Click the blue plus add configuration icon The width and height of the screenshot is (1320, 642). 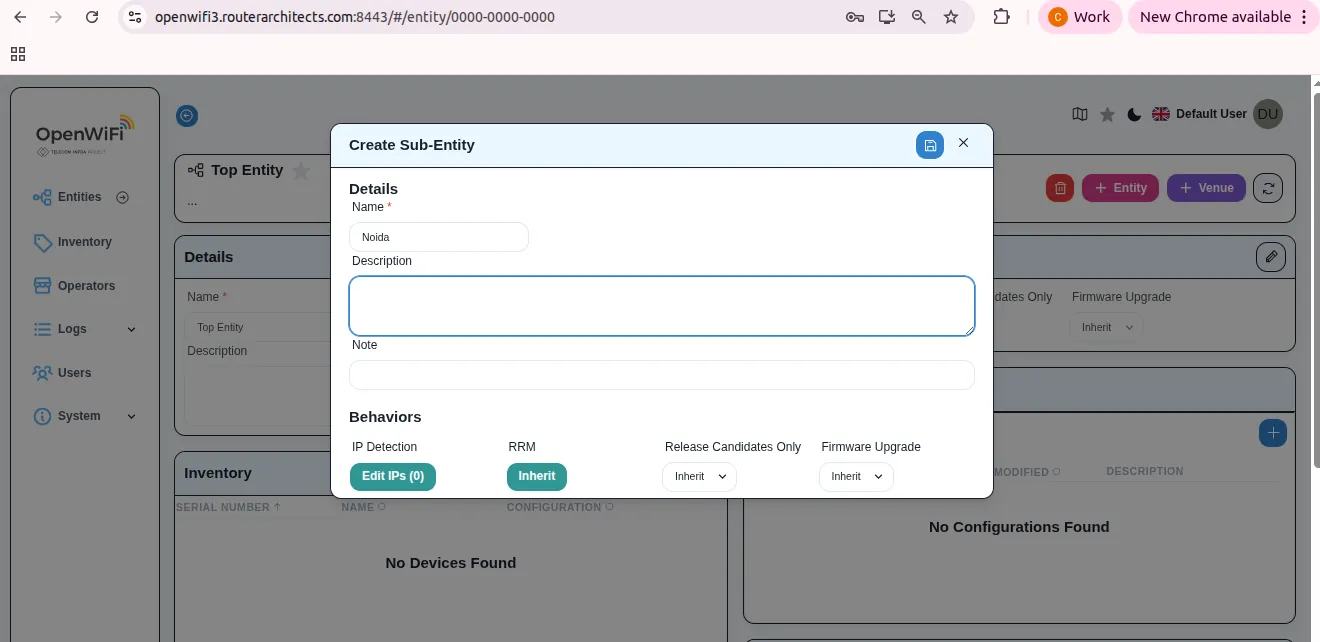click(1273, 433)
